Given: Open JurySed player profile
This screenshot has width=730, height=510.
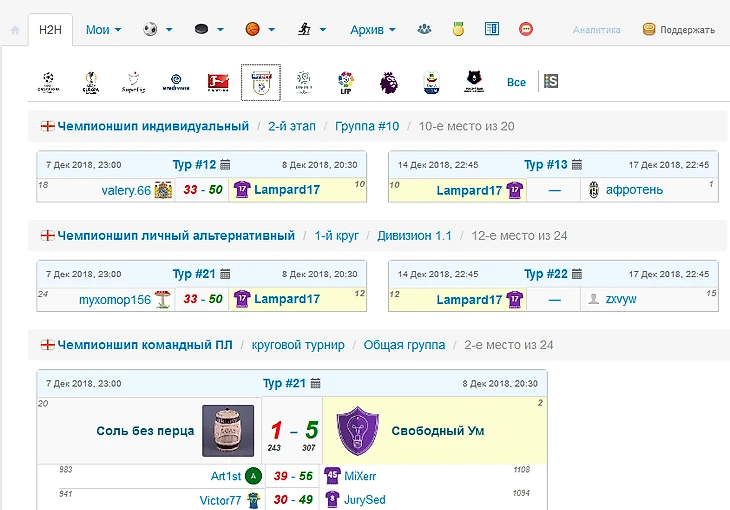Looking at the screenshot, I should tap(365, 500).
